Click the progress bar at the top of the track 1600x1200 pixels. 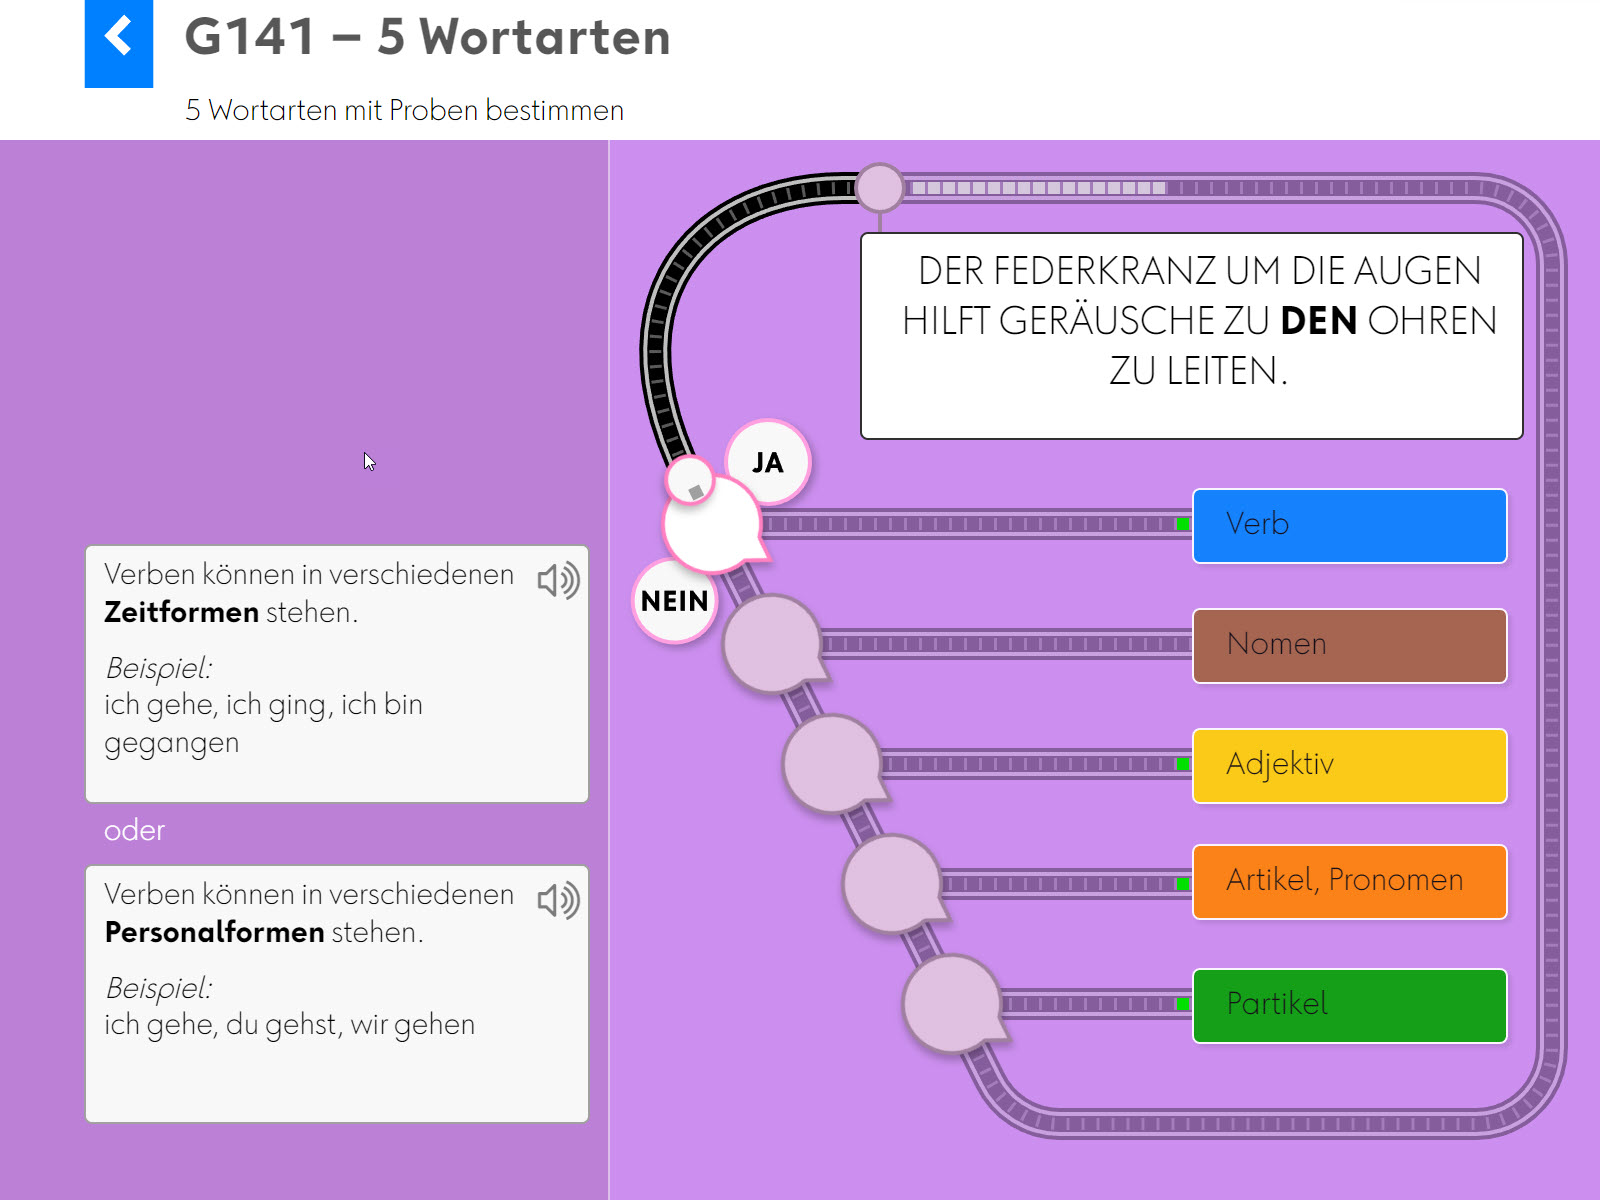pos(1040,186)
